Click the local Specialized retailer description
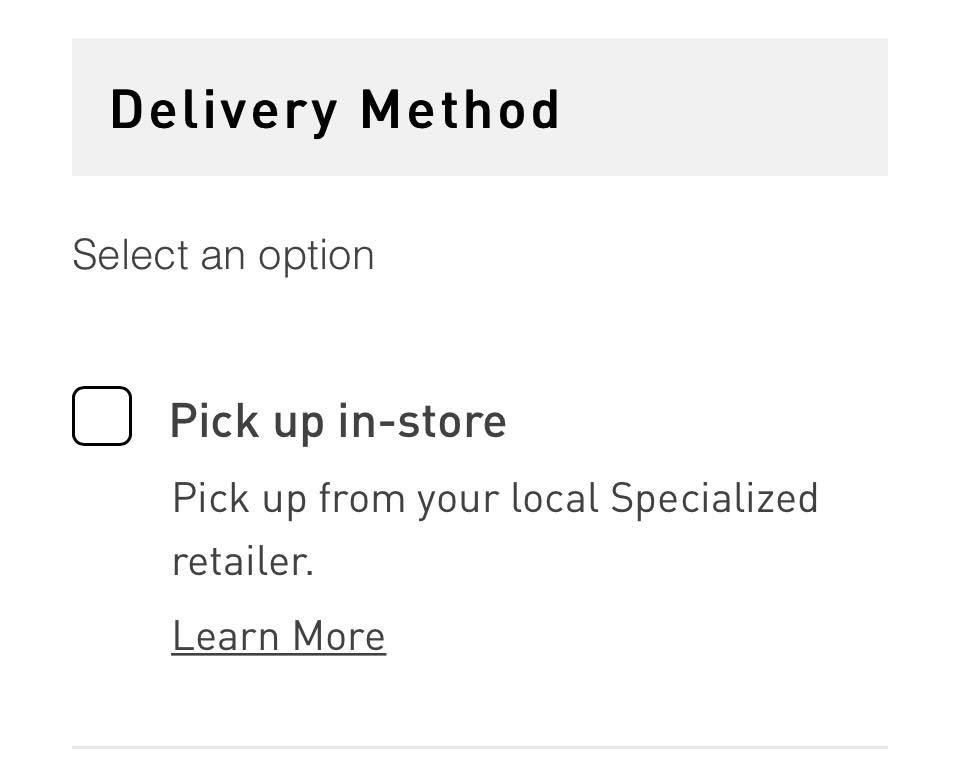This screenshot has height=766, width=960. pyautogui.click(x=494, y=528)
